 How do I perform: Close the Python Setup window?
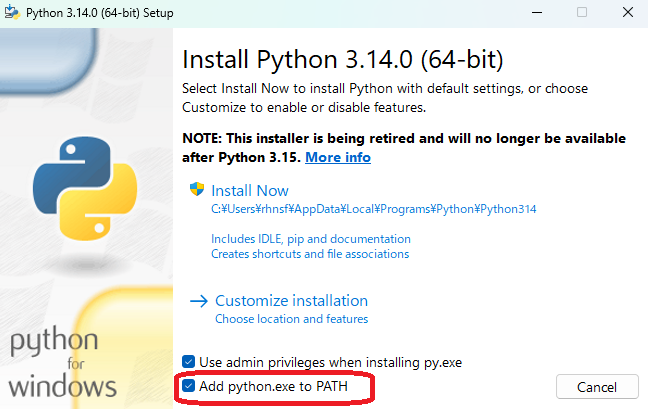point(627,12)
